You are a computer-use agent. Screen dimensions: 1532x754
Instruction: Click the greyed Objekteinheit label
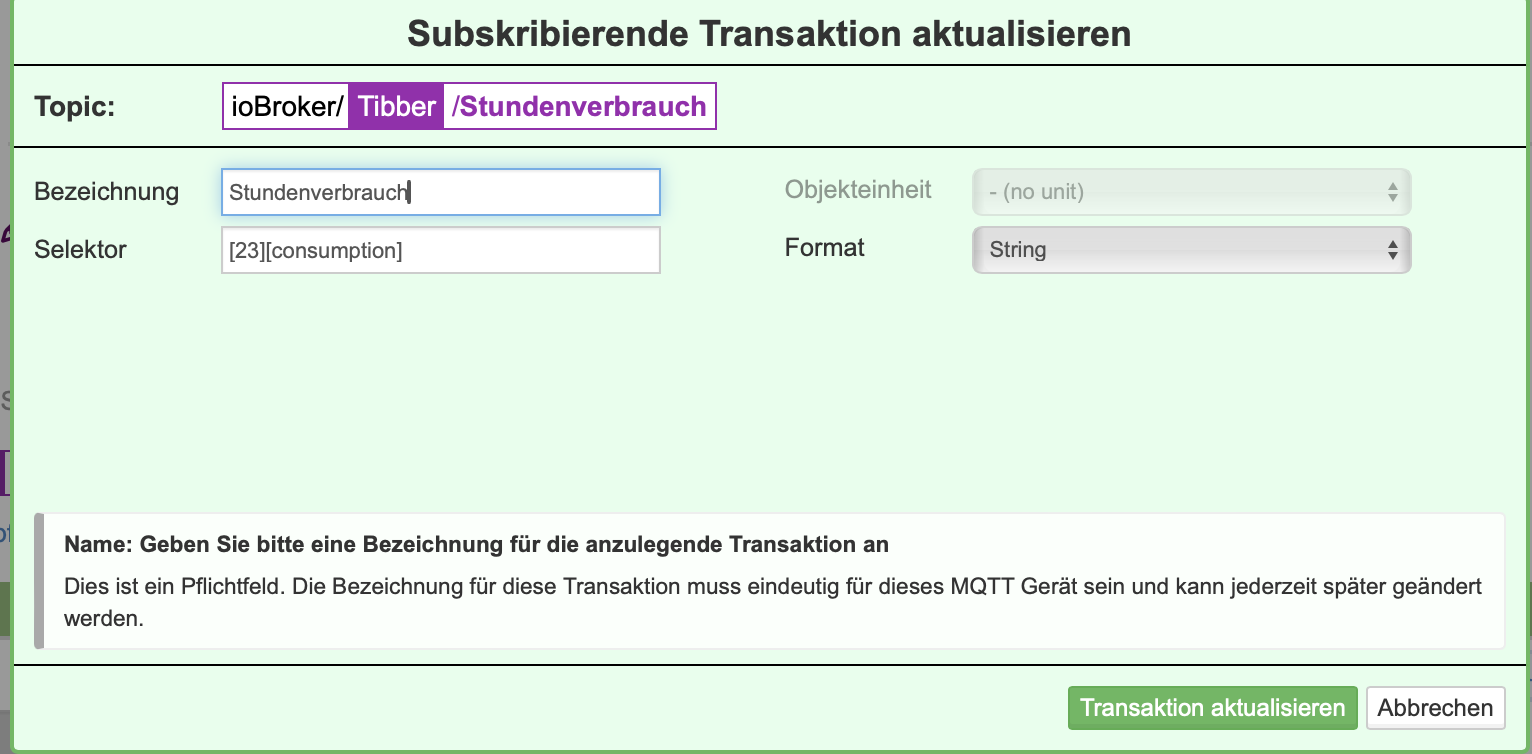[858, 189]
